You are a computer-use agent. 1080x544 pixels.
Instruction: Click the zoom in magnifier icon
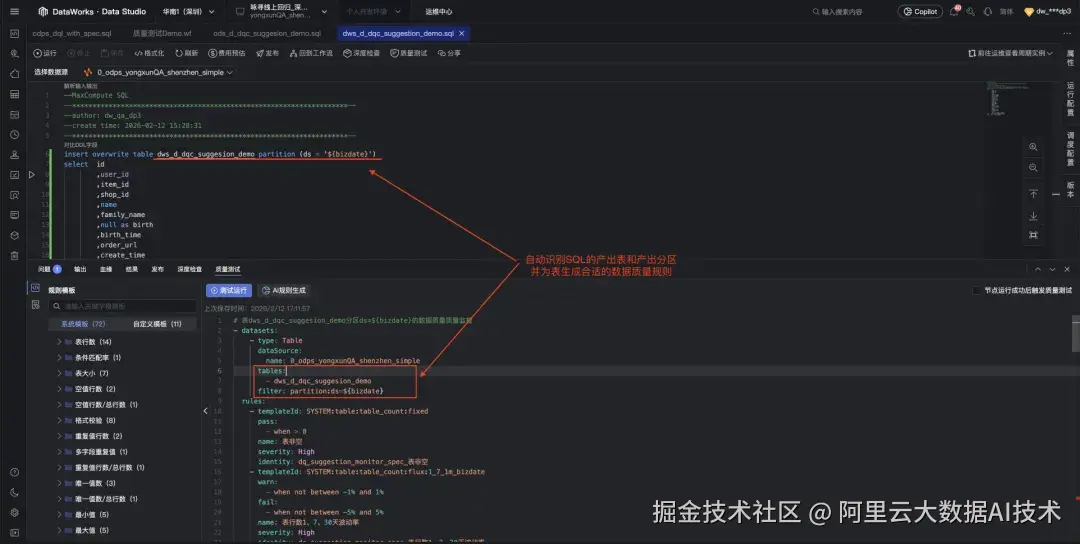click(x=1033, y=147)
